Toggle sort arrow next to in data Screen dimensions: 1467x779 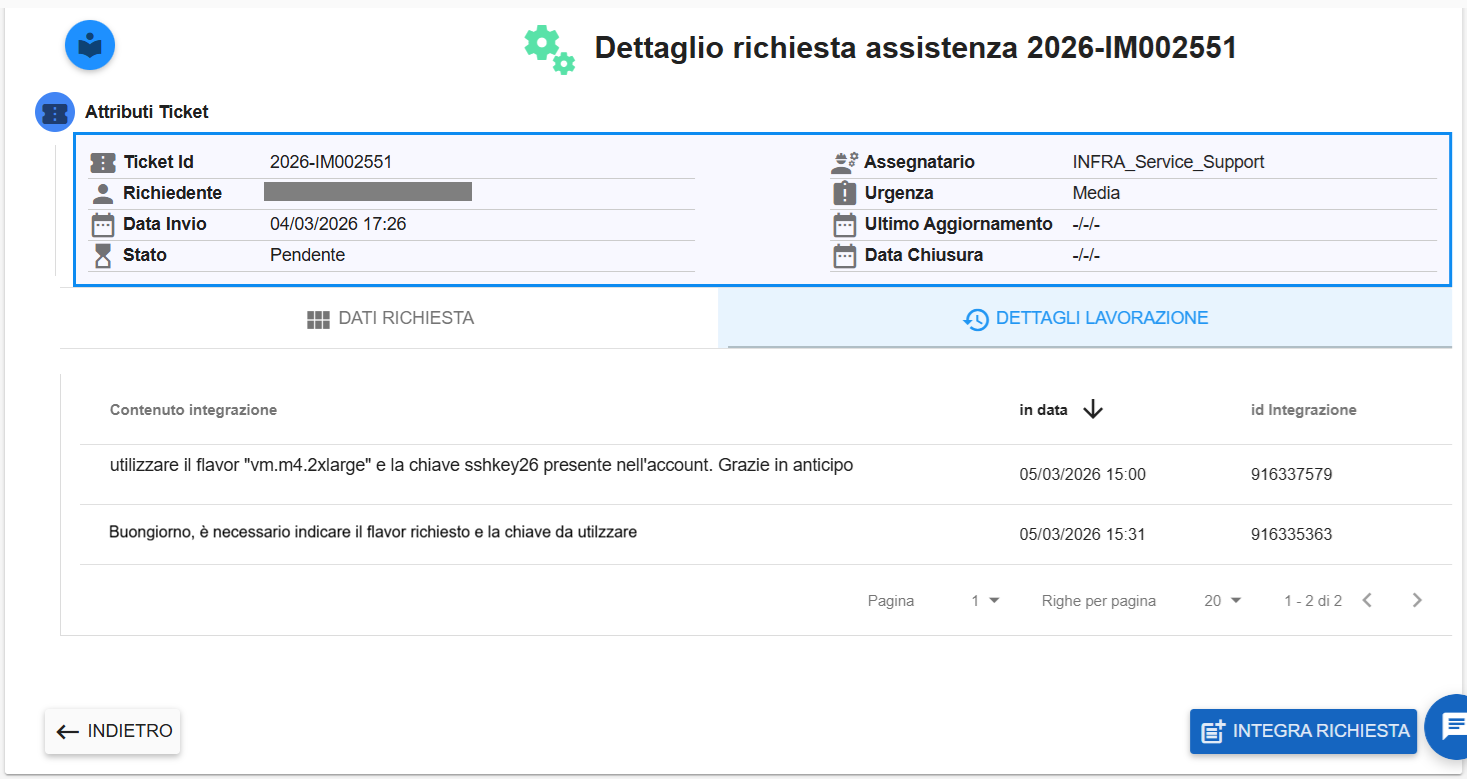click(x=1093, y=409)
